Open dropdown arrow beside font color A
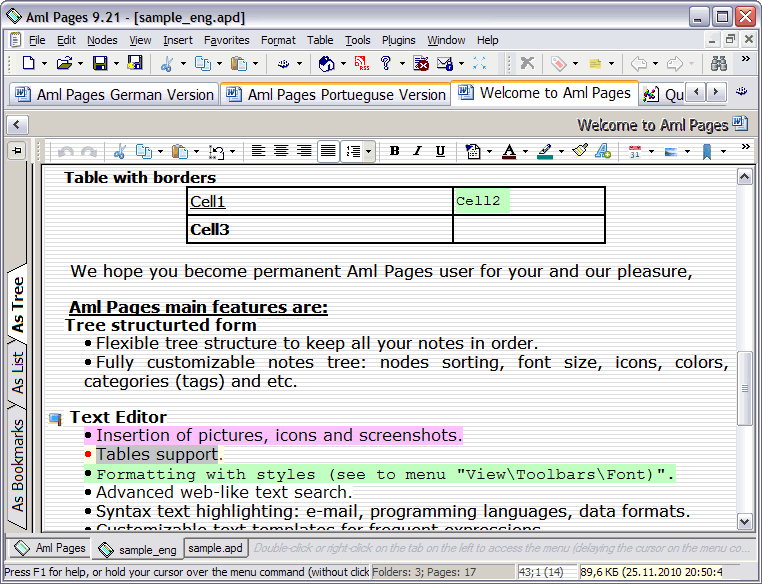 [525, 152]
